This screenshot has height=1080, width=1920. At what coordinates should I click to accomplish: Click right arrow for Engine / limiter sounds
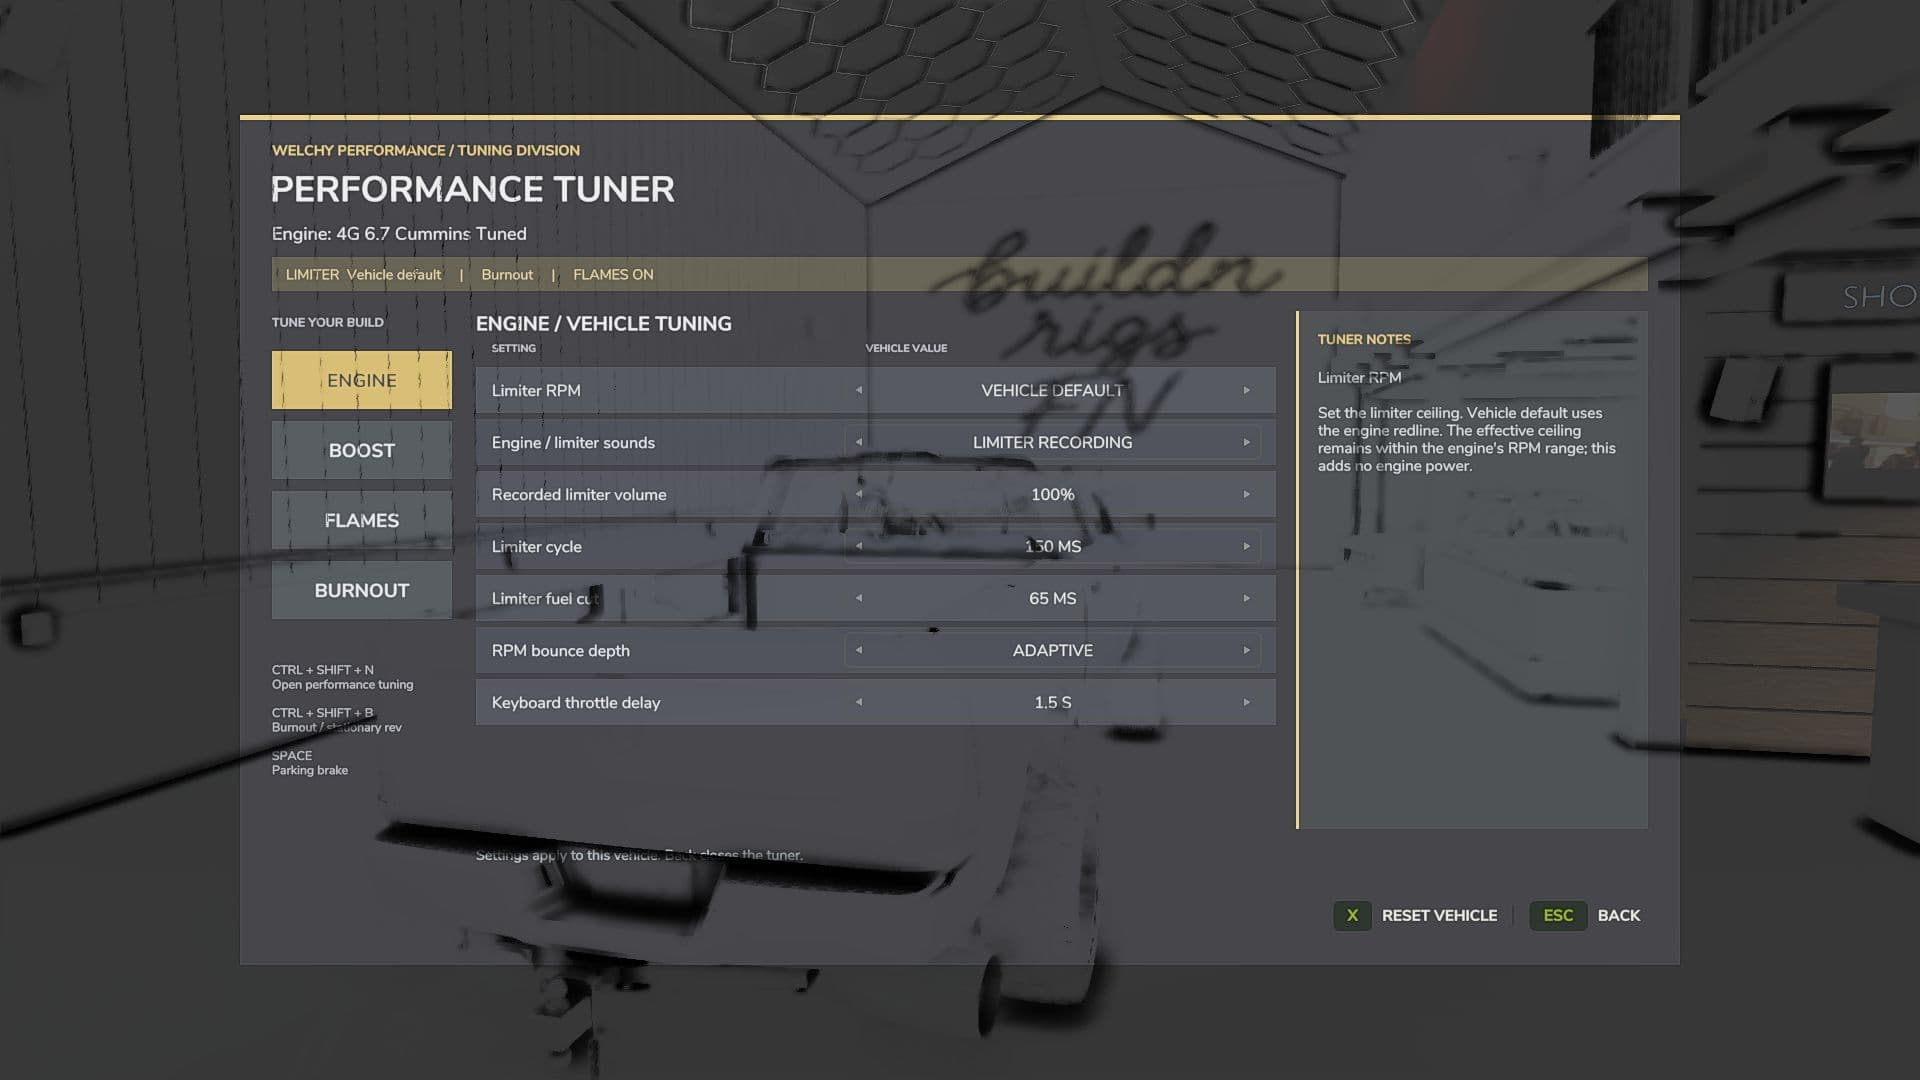(x=1246, y=442)
